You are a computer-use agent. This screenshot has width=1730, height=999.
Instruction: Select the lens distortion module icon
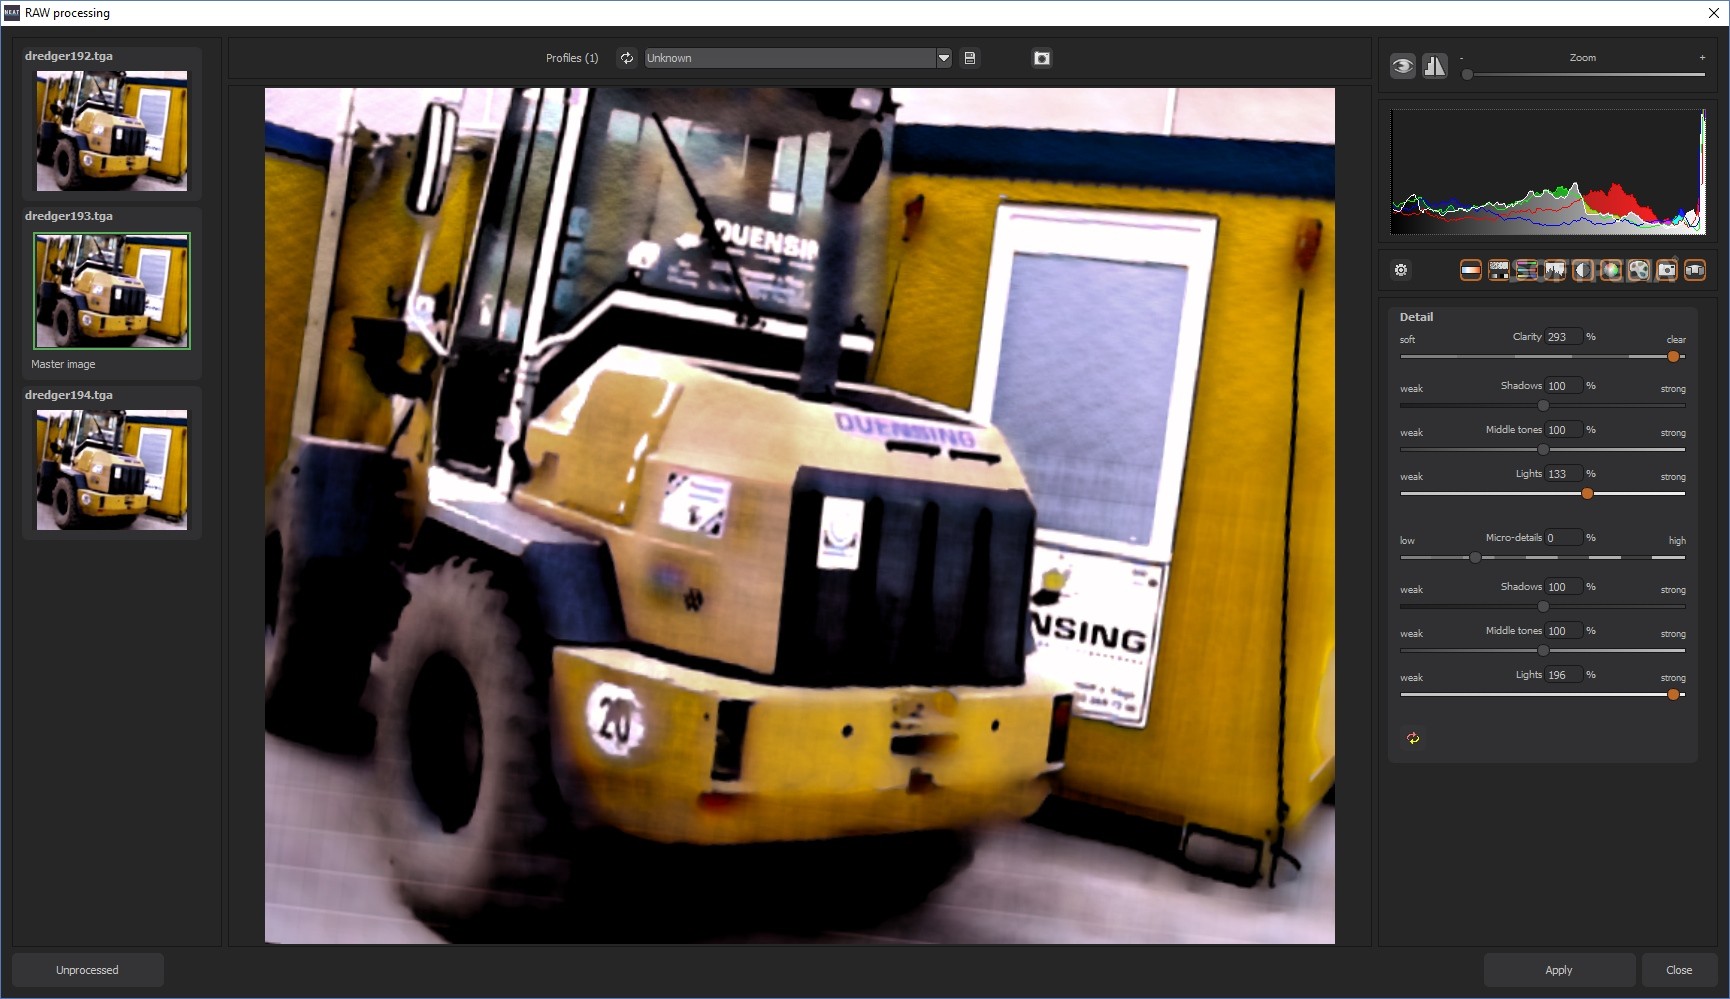(x=1695, y=270)
